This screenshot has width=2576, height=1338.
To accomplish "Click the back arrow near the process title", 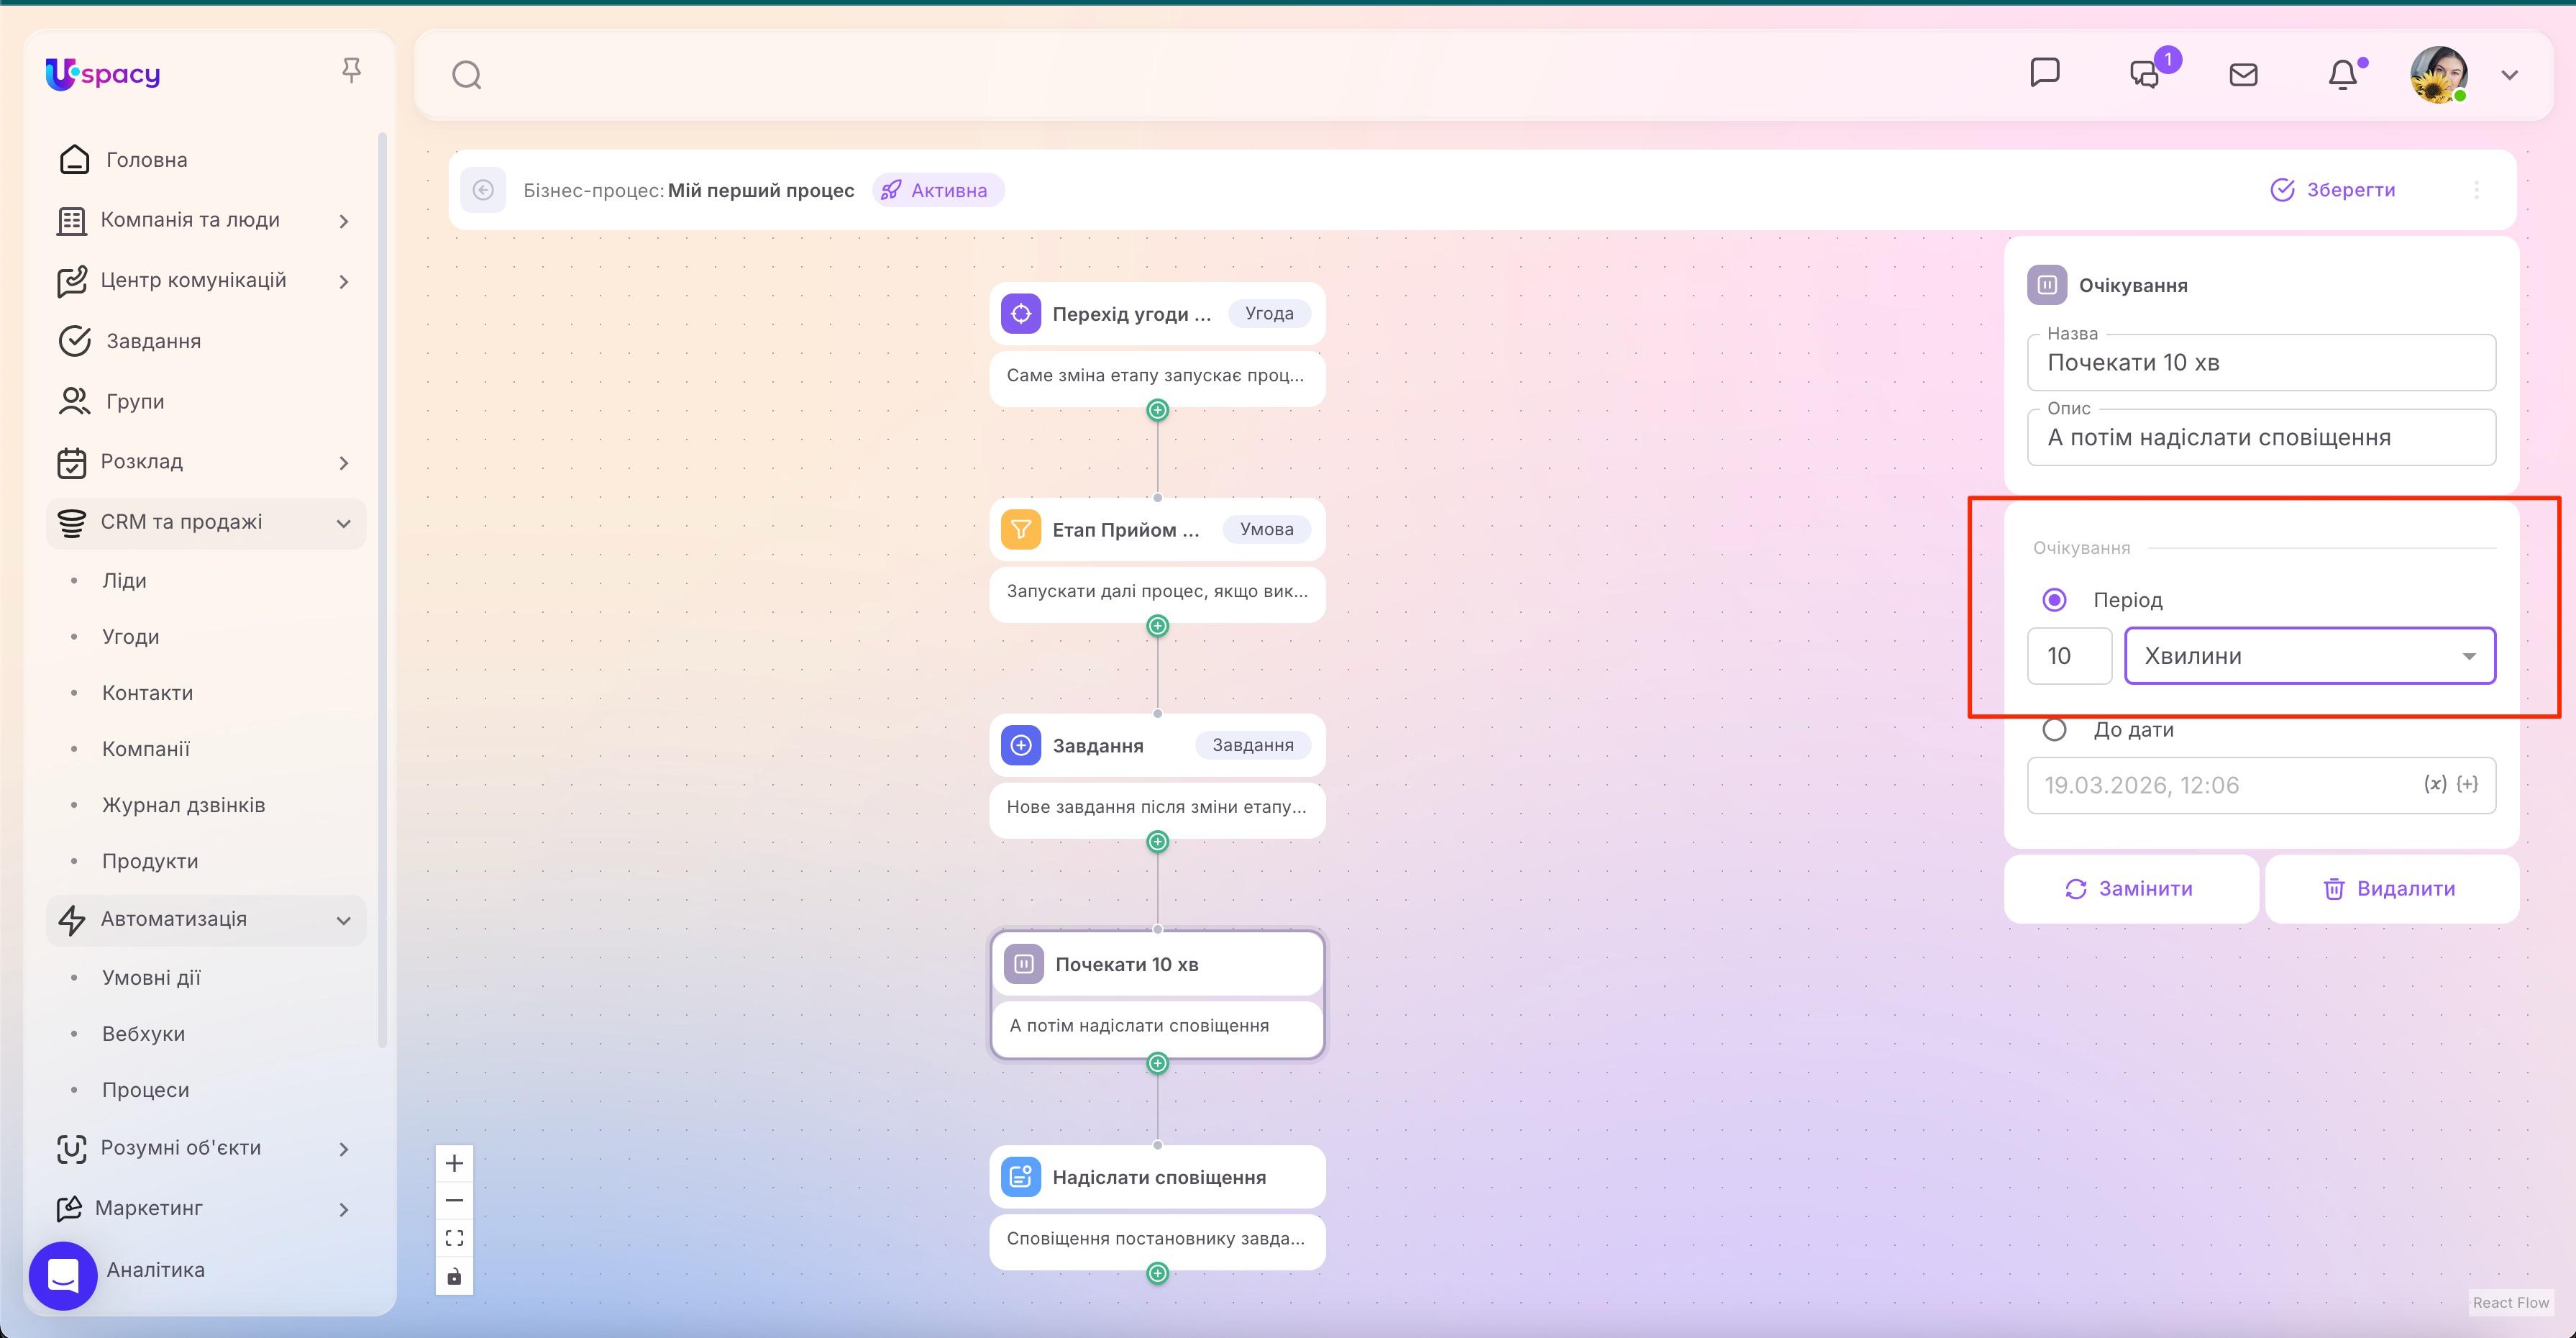I will pyautogui.click(x=484, y=190).
